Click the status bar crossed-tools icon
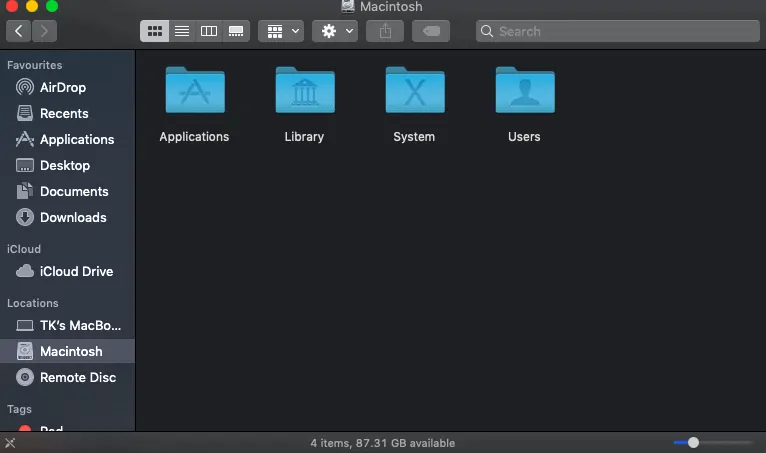 click(x=10, y=443)
